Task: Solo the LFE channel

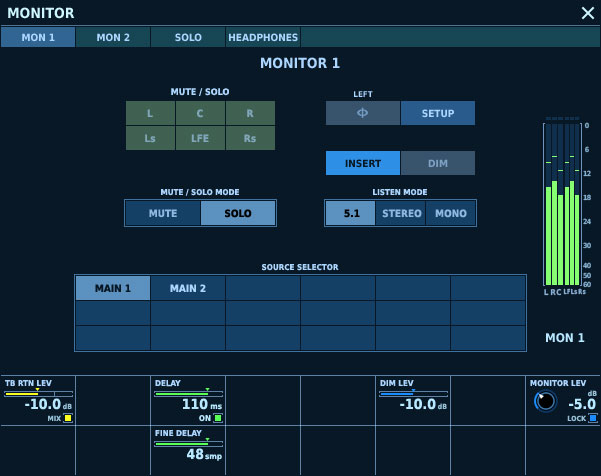Action: [200, 138]
